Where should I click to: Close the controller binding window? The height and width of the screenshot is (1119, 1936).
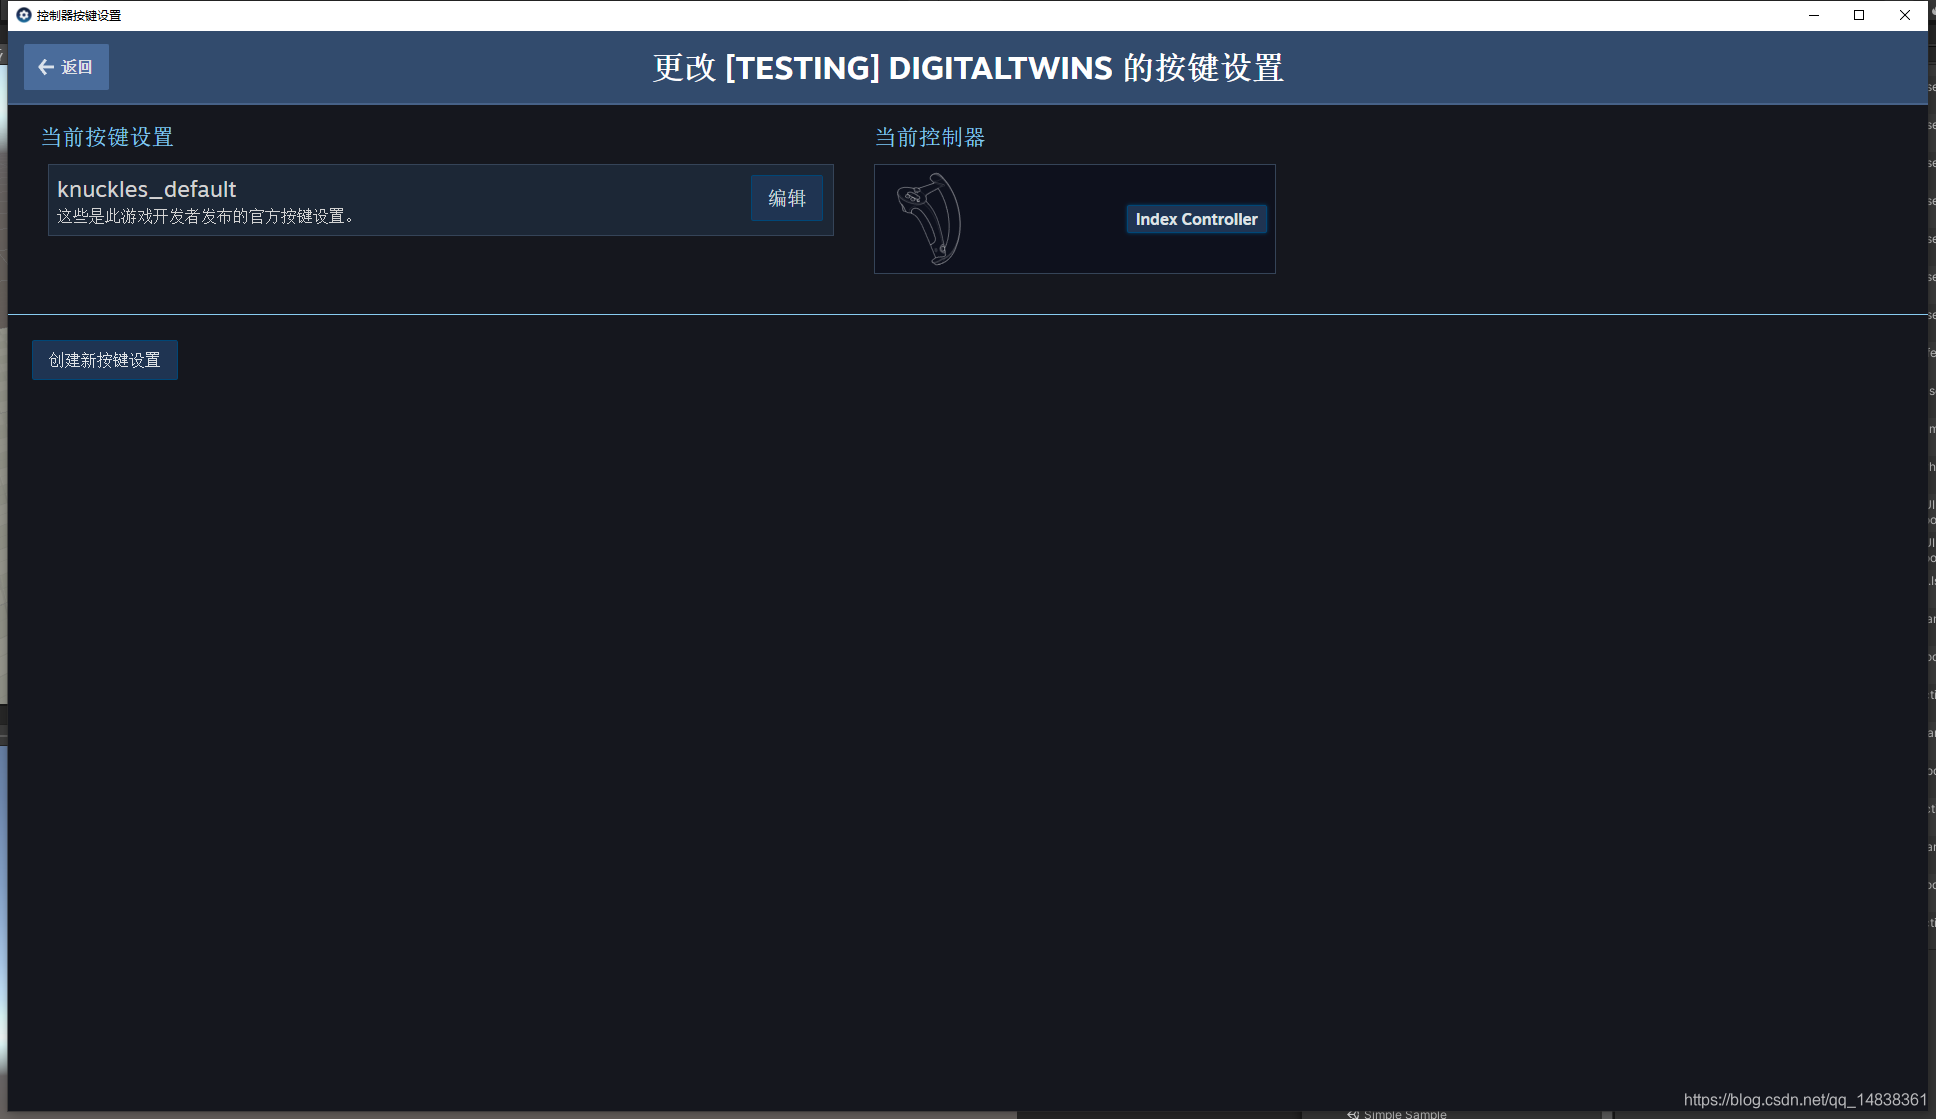coord(1905,15)
